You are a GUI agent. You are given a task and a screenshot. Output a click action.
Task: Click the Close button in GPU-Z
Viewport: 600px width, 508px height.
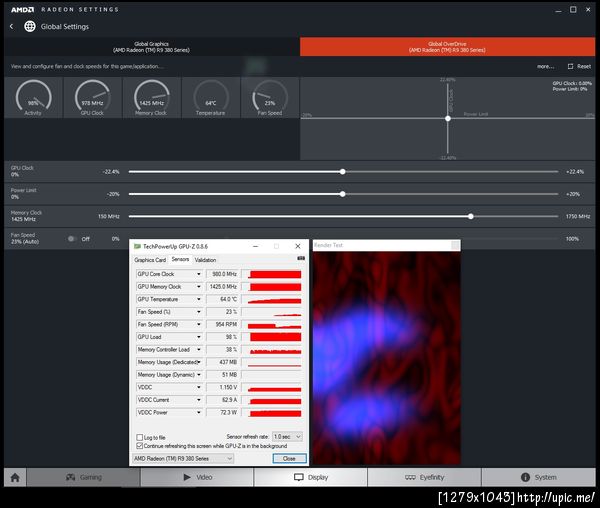click(x=289, y=458)
